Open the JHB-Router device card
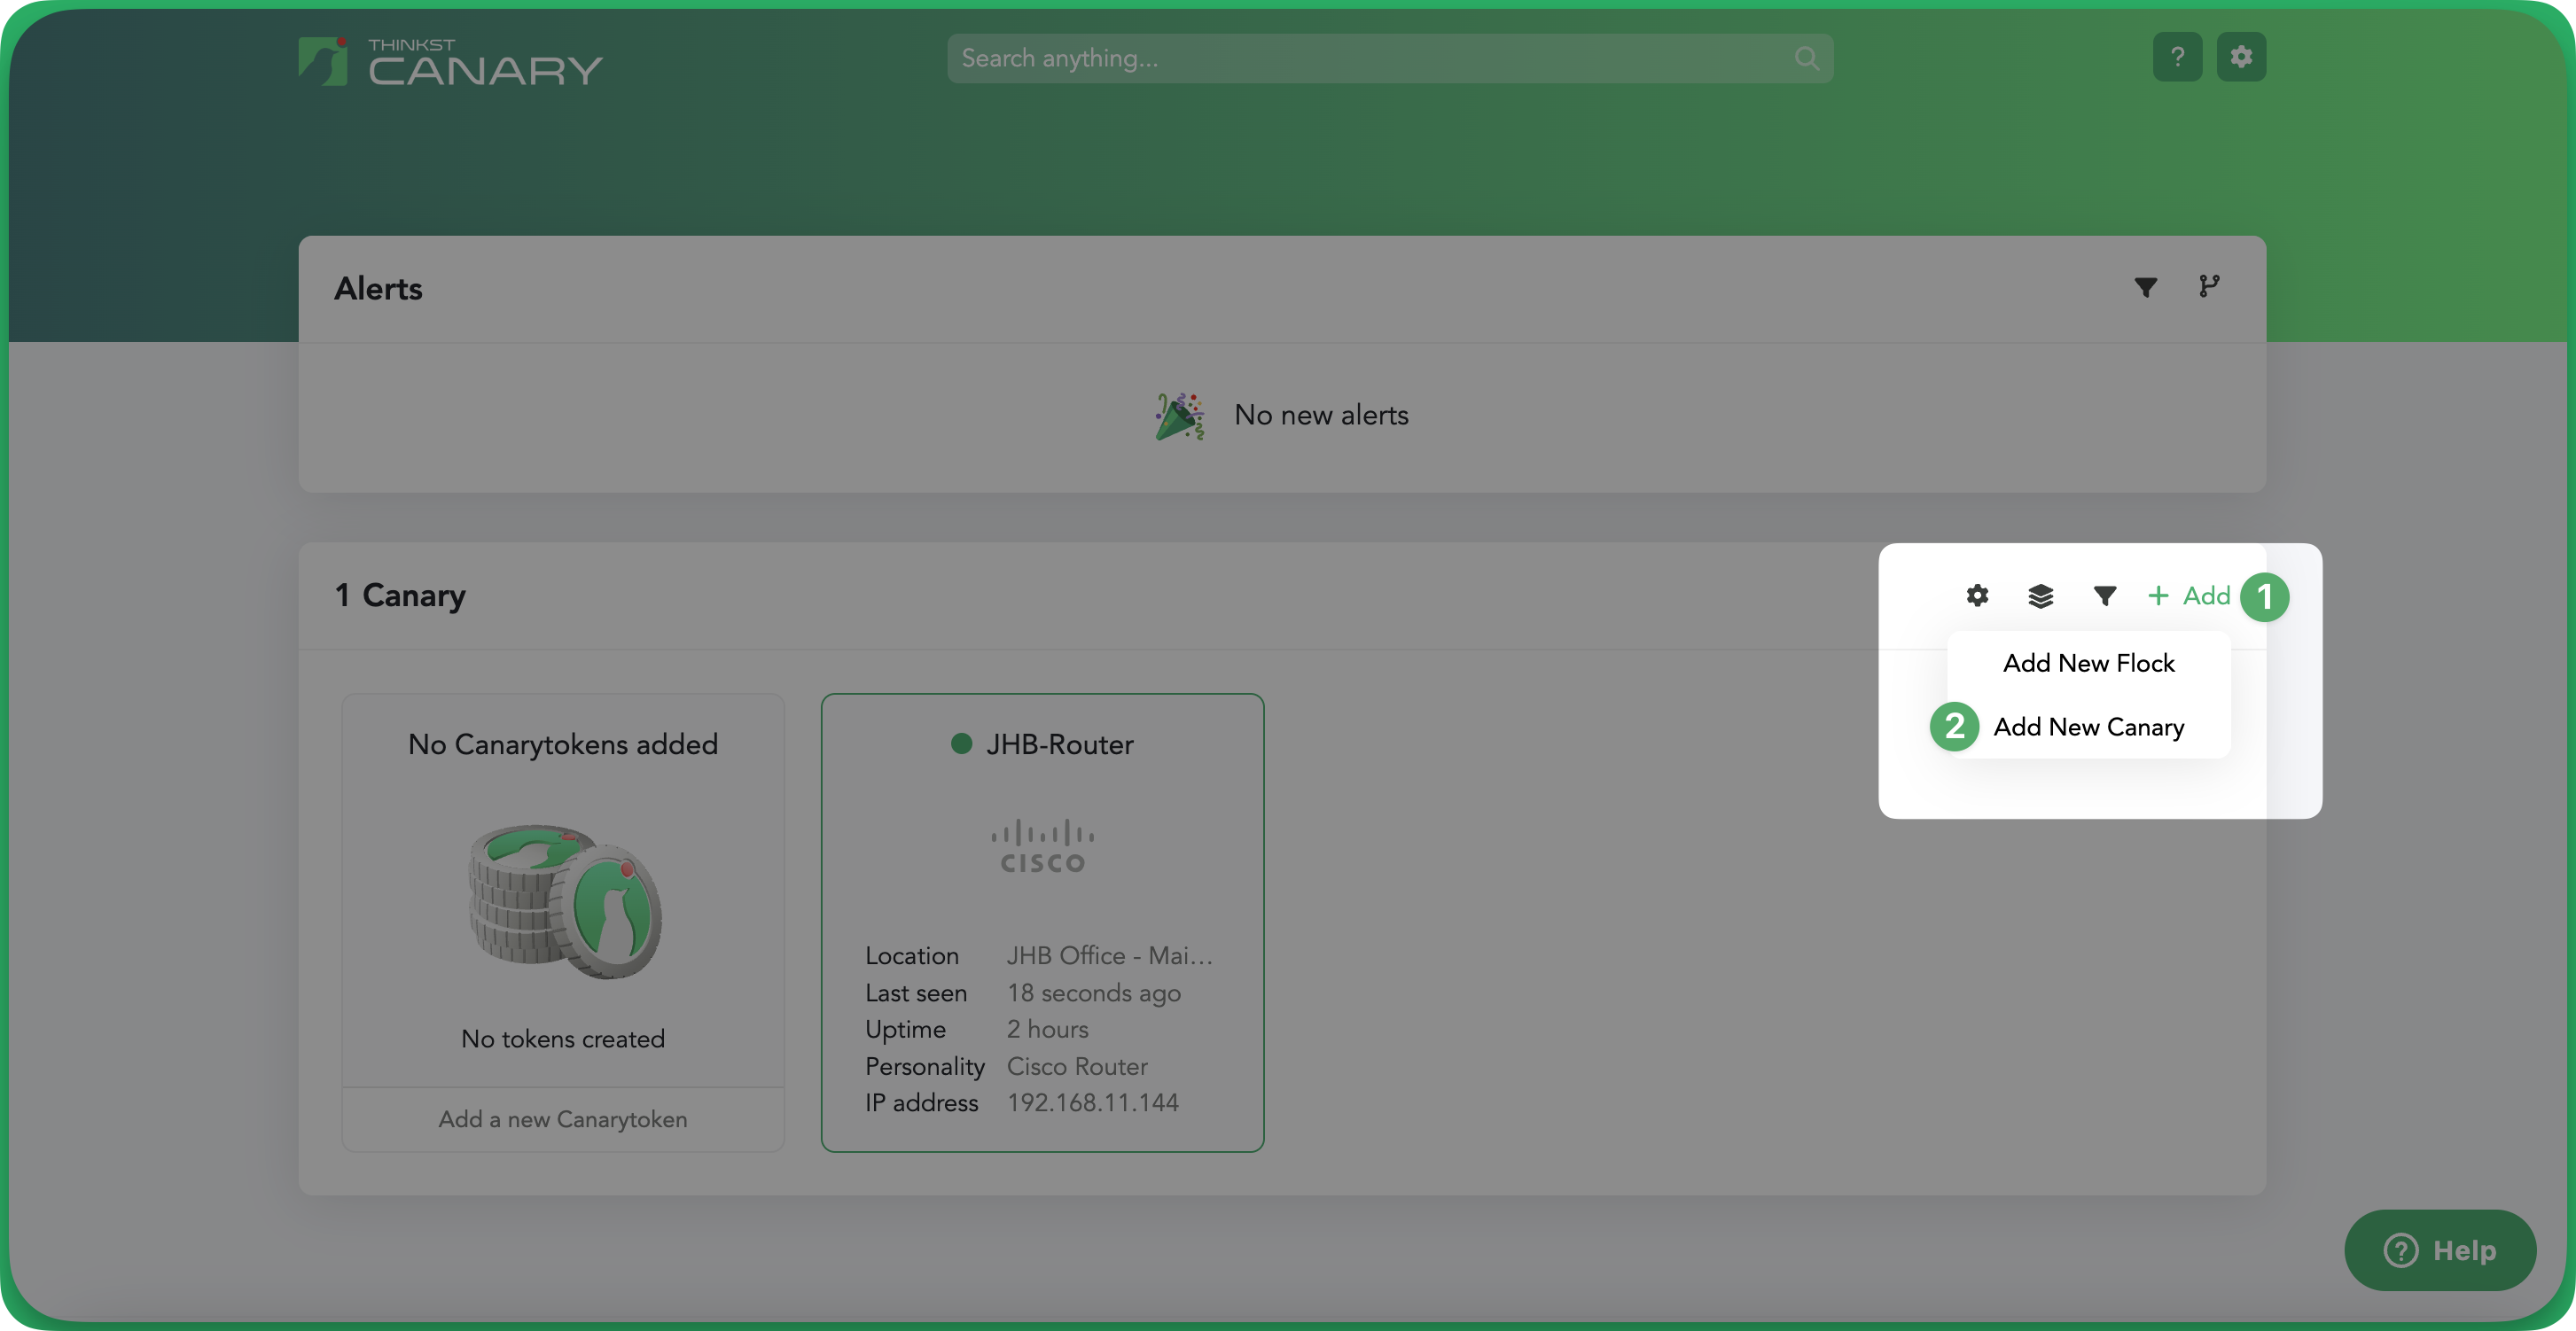The image size is (2576, 1331). (1042, 922)
